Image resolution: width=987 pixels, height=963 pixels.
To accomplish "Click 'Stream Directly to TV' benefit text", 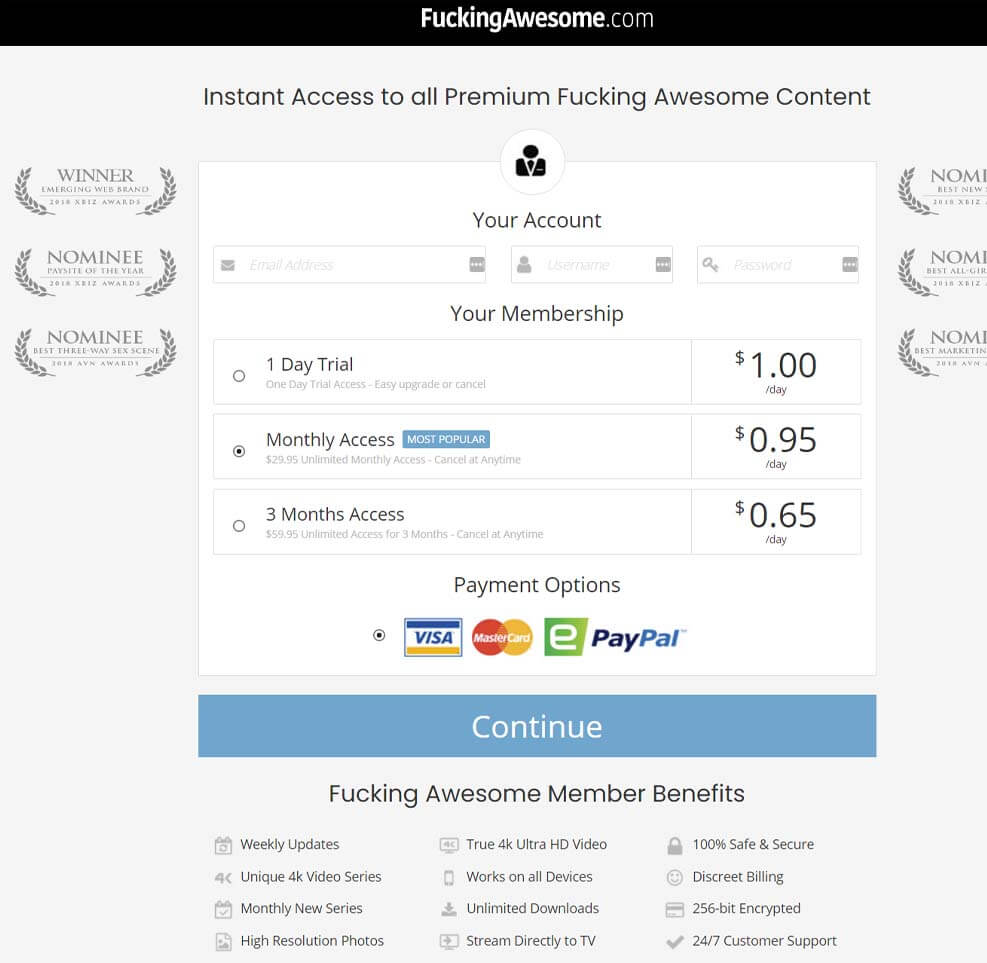I will click(x=531, y=941).
